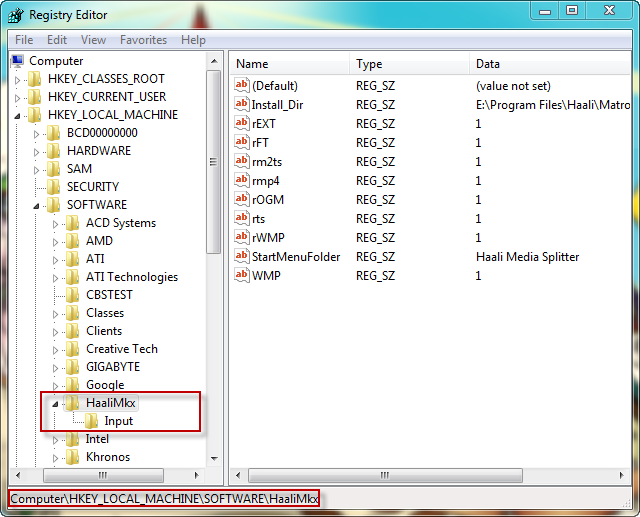Click the WMP string value icon

[x=242, y=275]
